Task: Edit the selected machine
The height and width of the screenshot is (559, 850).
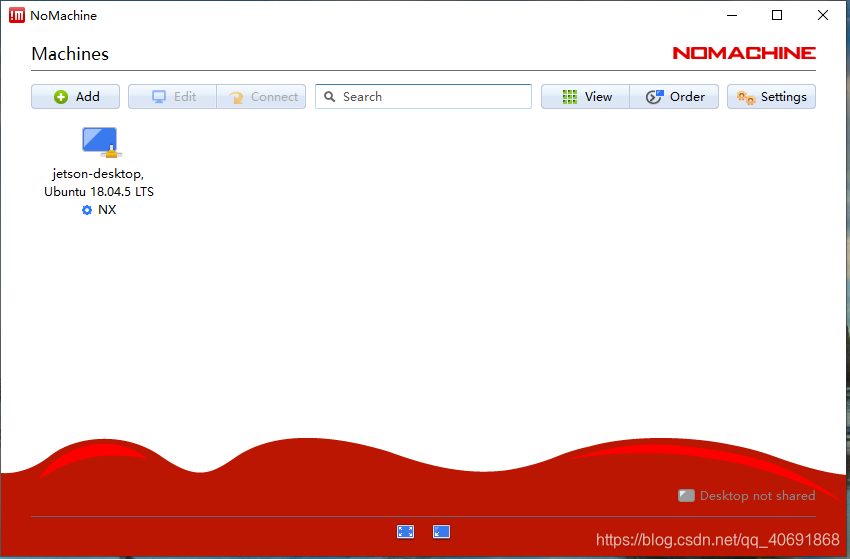Action: (x=172, y=97)
